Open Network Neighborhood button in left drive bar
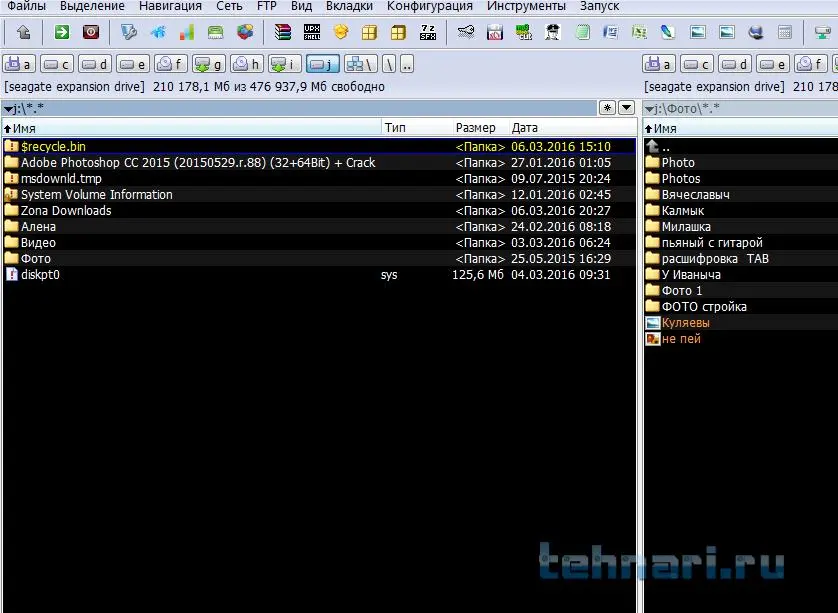Viewport: 838px width, 613px height. point(361,65)
